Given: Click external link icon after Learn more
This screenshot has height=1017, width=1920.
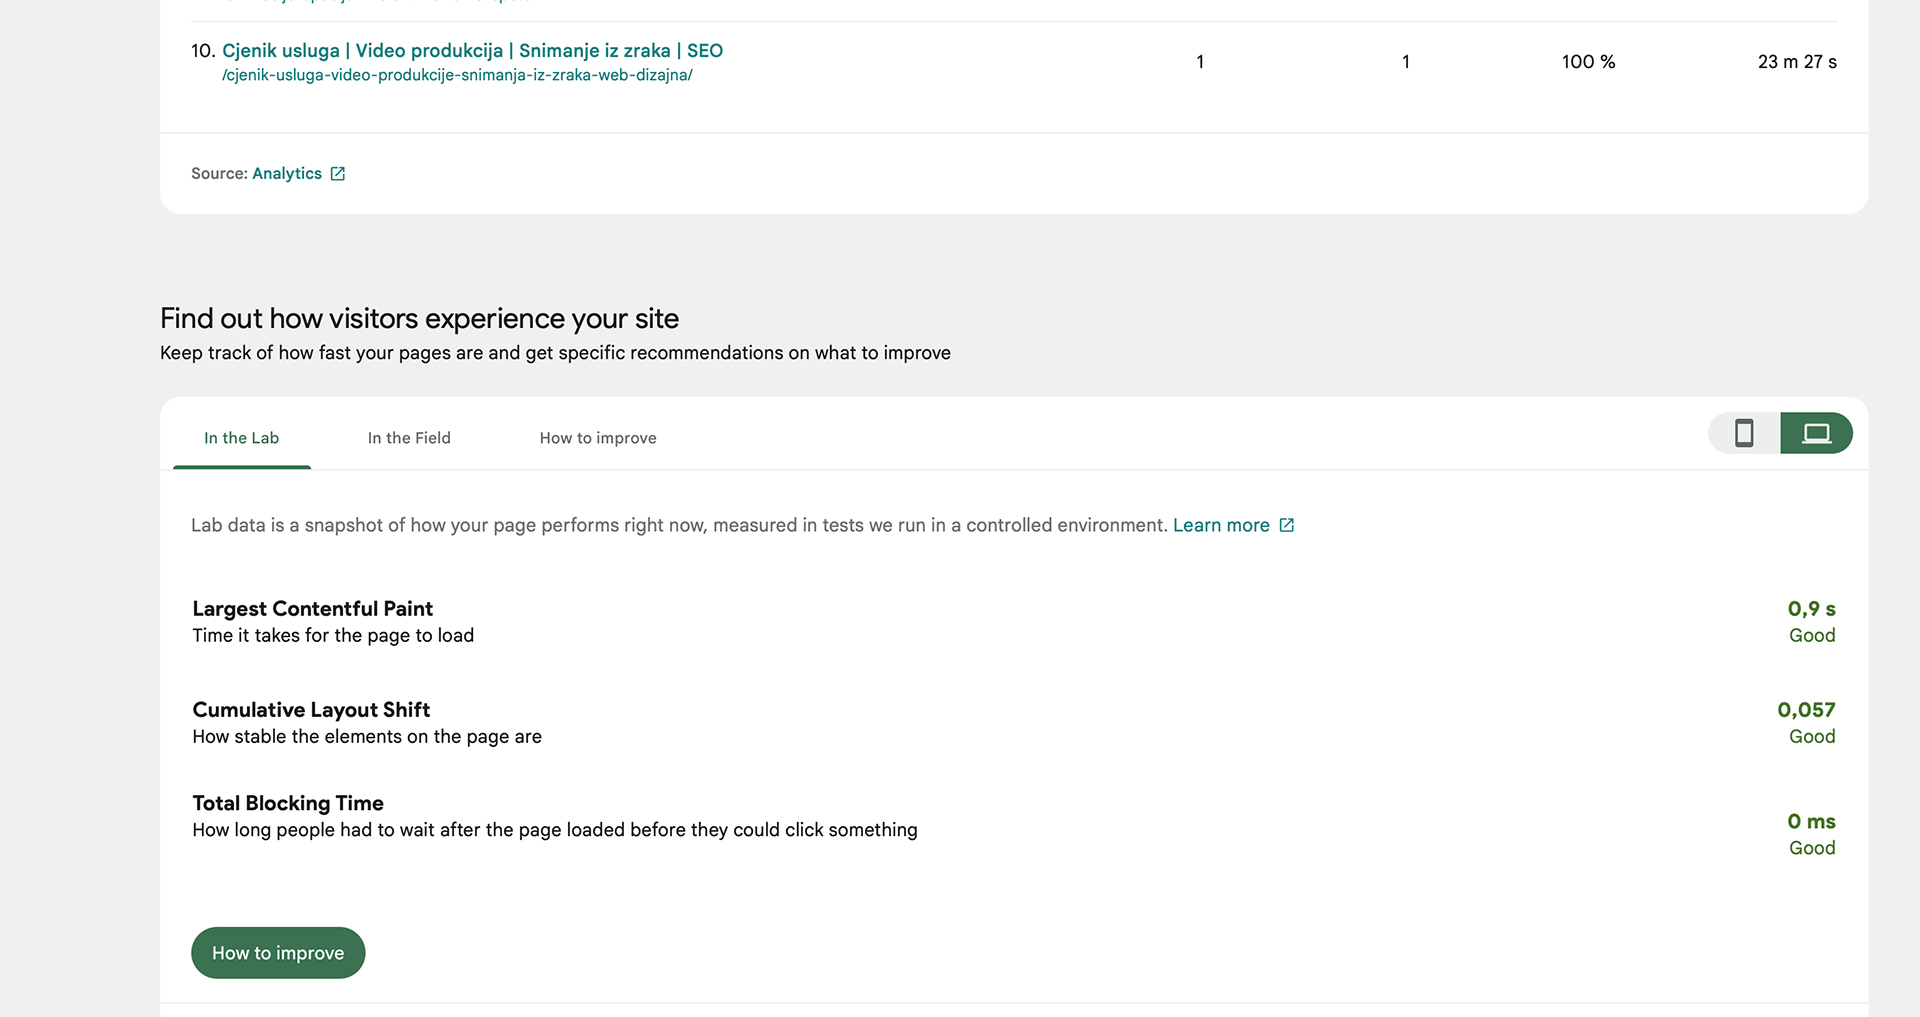Looking at the screenshot, I should [1287, 526].
